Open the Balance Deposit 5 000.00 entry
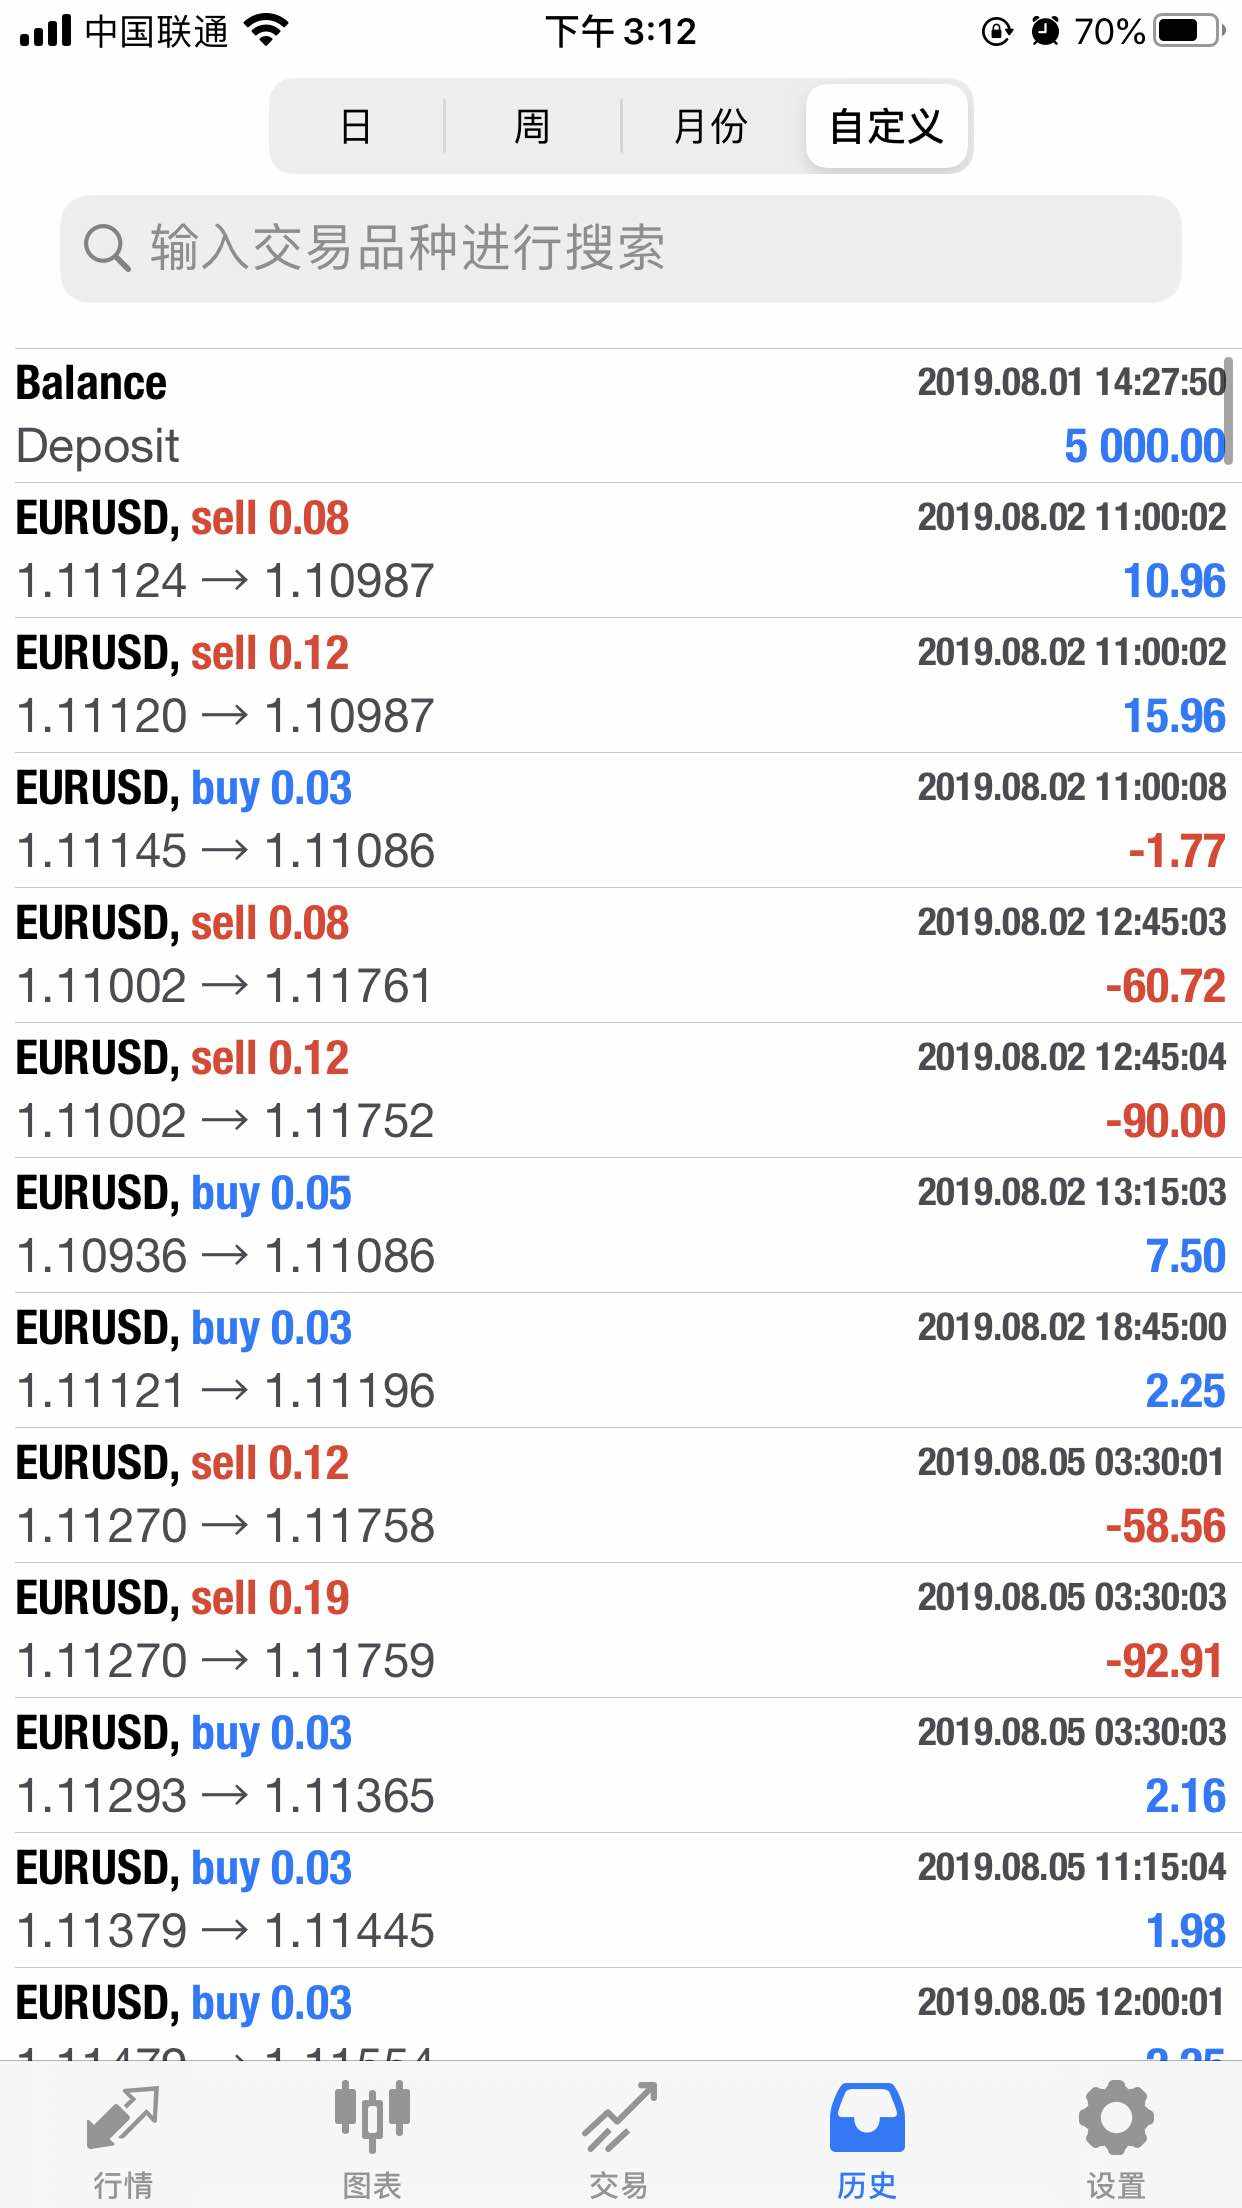This screenshot has height=2208, width=1242. pos(620,415)
